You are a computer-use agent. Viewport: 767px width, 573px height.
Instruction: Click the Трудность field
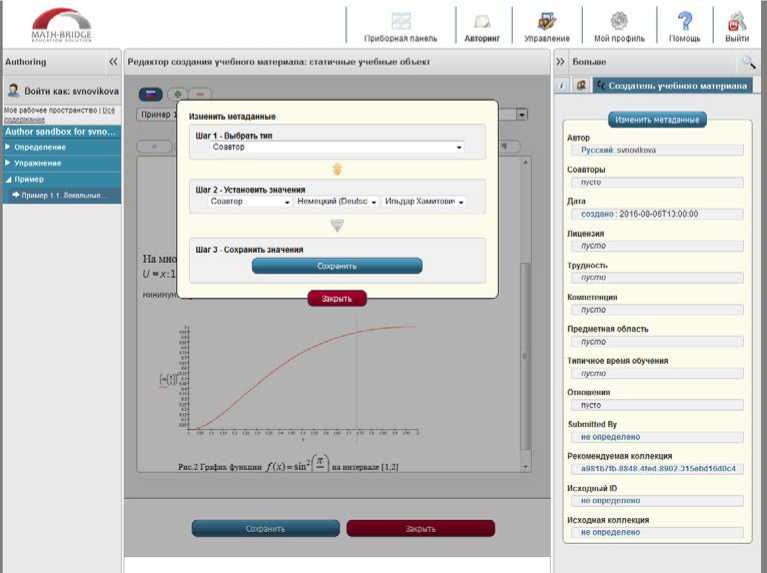coord(657,277)
